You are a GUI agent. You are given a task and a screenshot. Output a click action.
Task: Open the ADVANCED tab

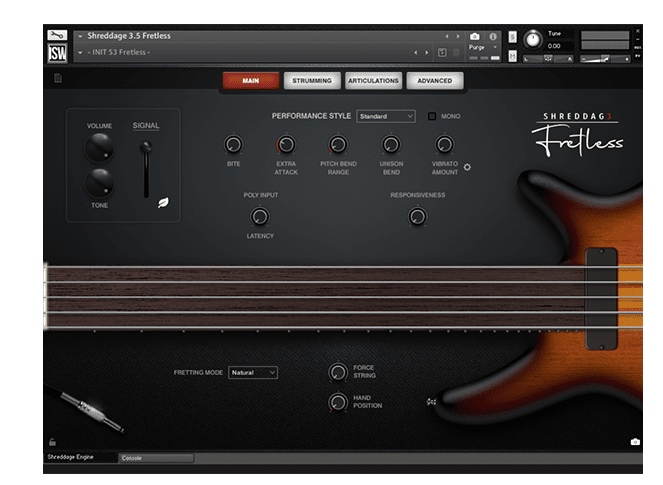(435, 81)
